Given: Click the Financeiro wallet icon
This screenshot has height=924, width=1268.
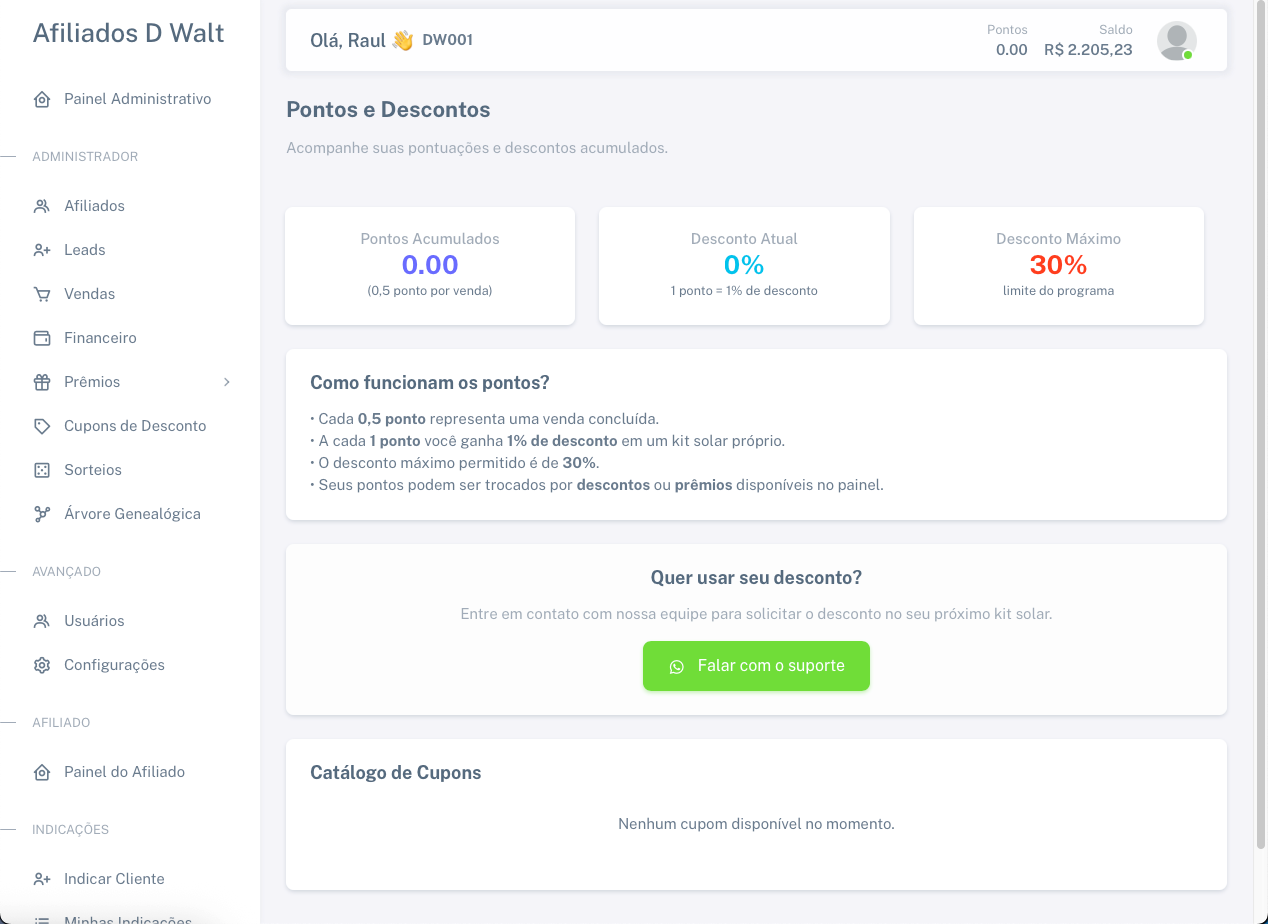Looking at the screenshot, I should (42, 338).
